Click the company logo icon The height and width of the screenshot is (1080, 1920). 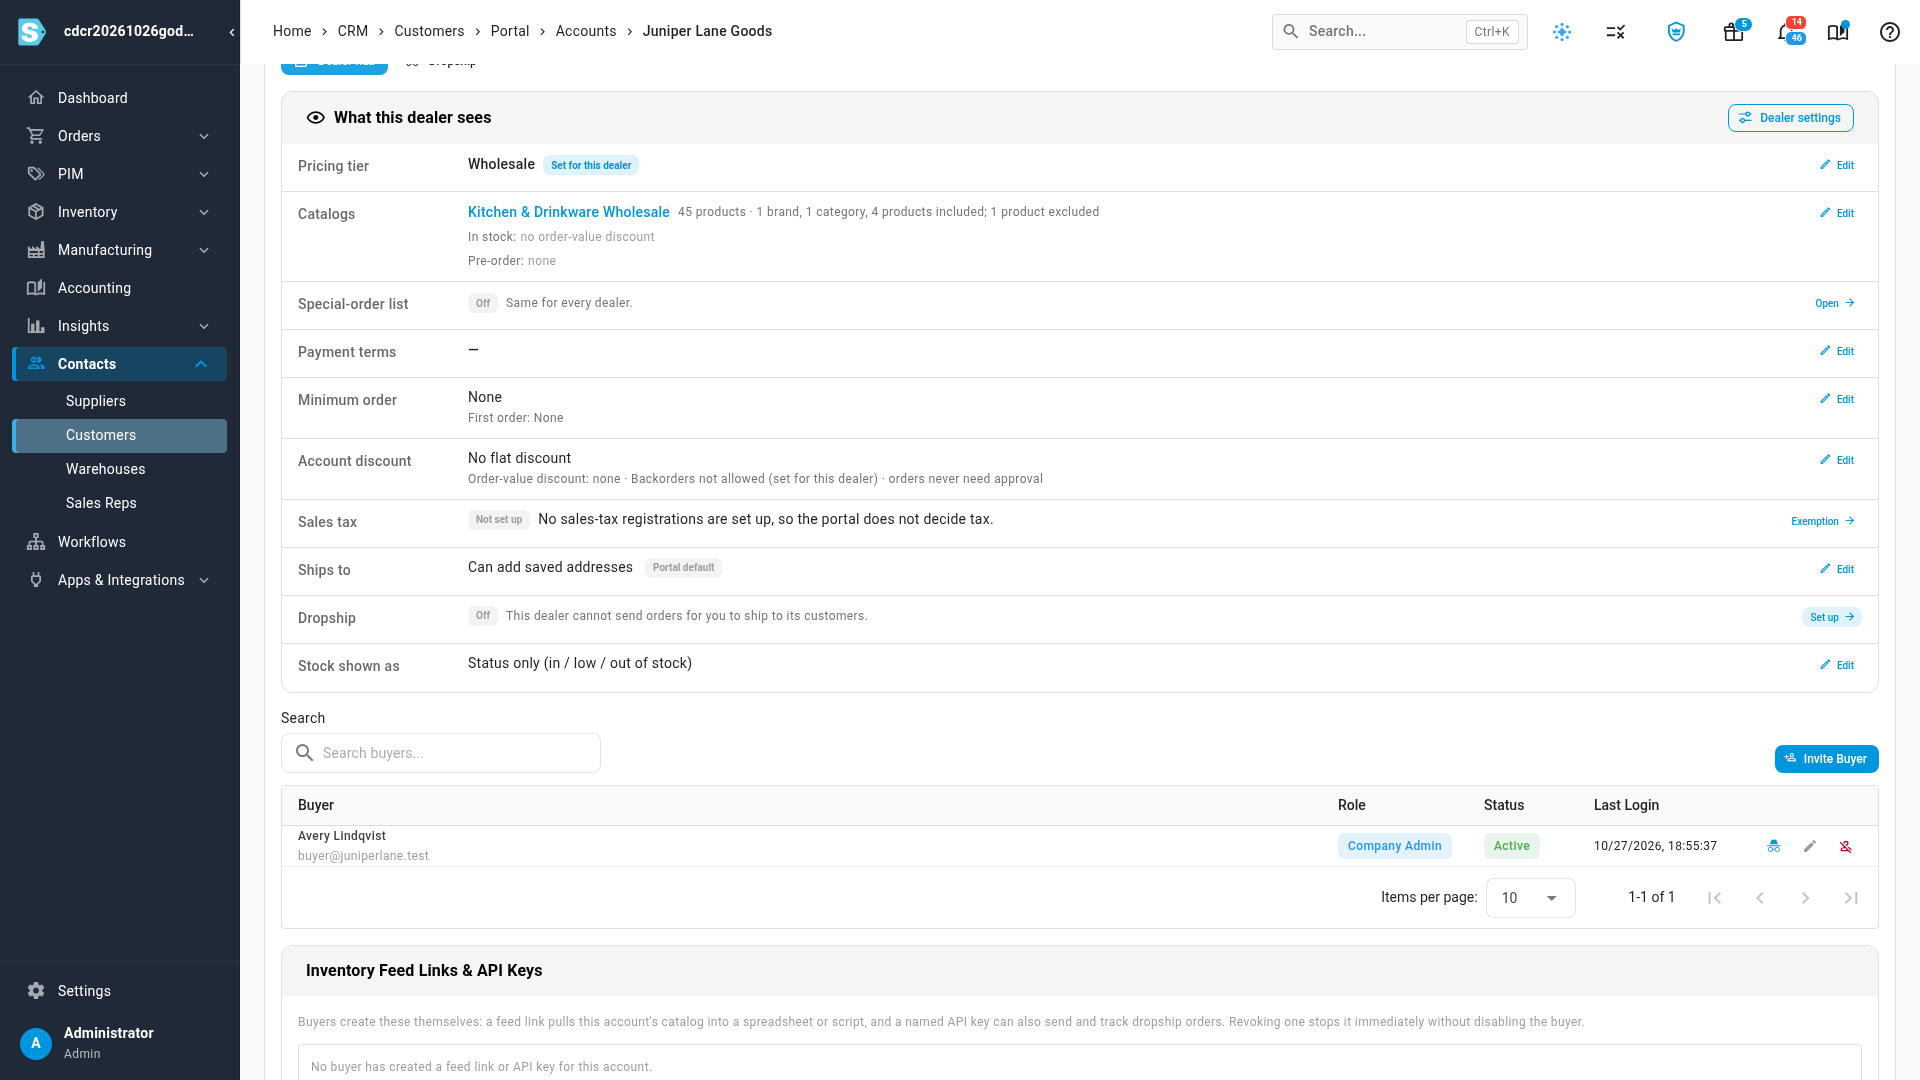[32, 32]
